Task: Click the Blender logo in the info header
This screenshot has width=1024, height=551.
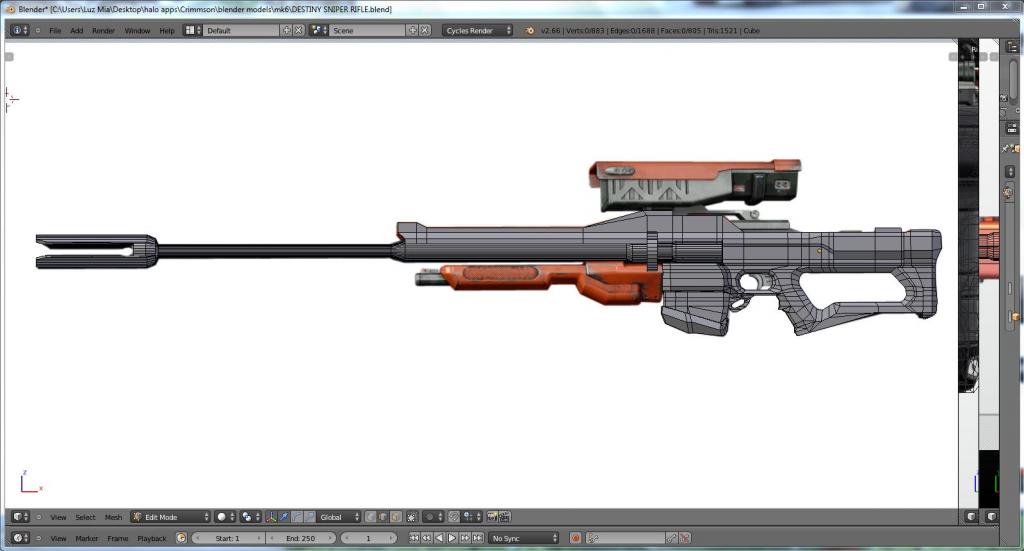Action: coord(530,30)
